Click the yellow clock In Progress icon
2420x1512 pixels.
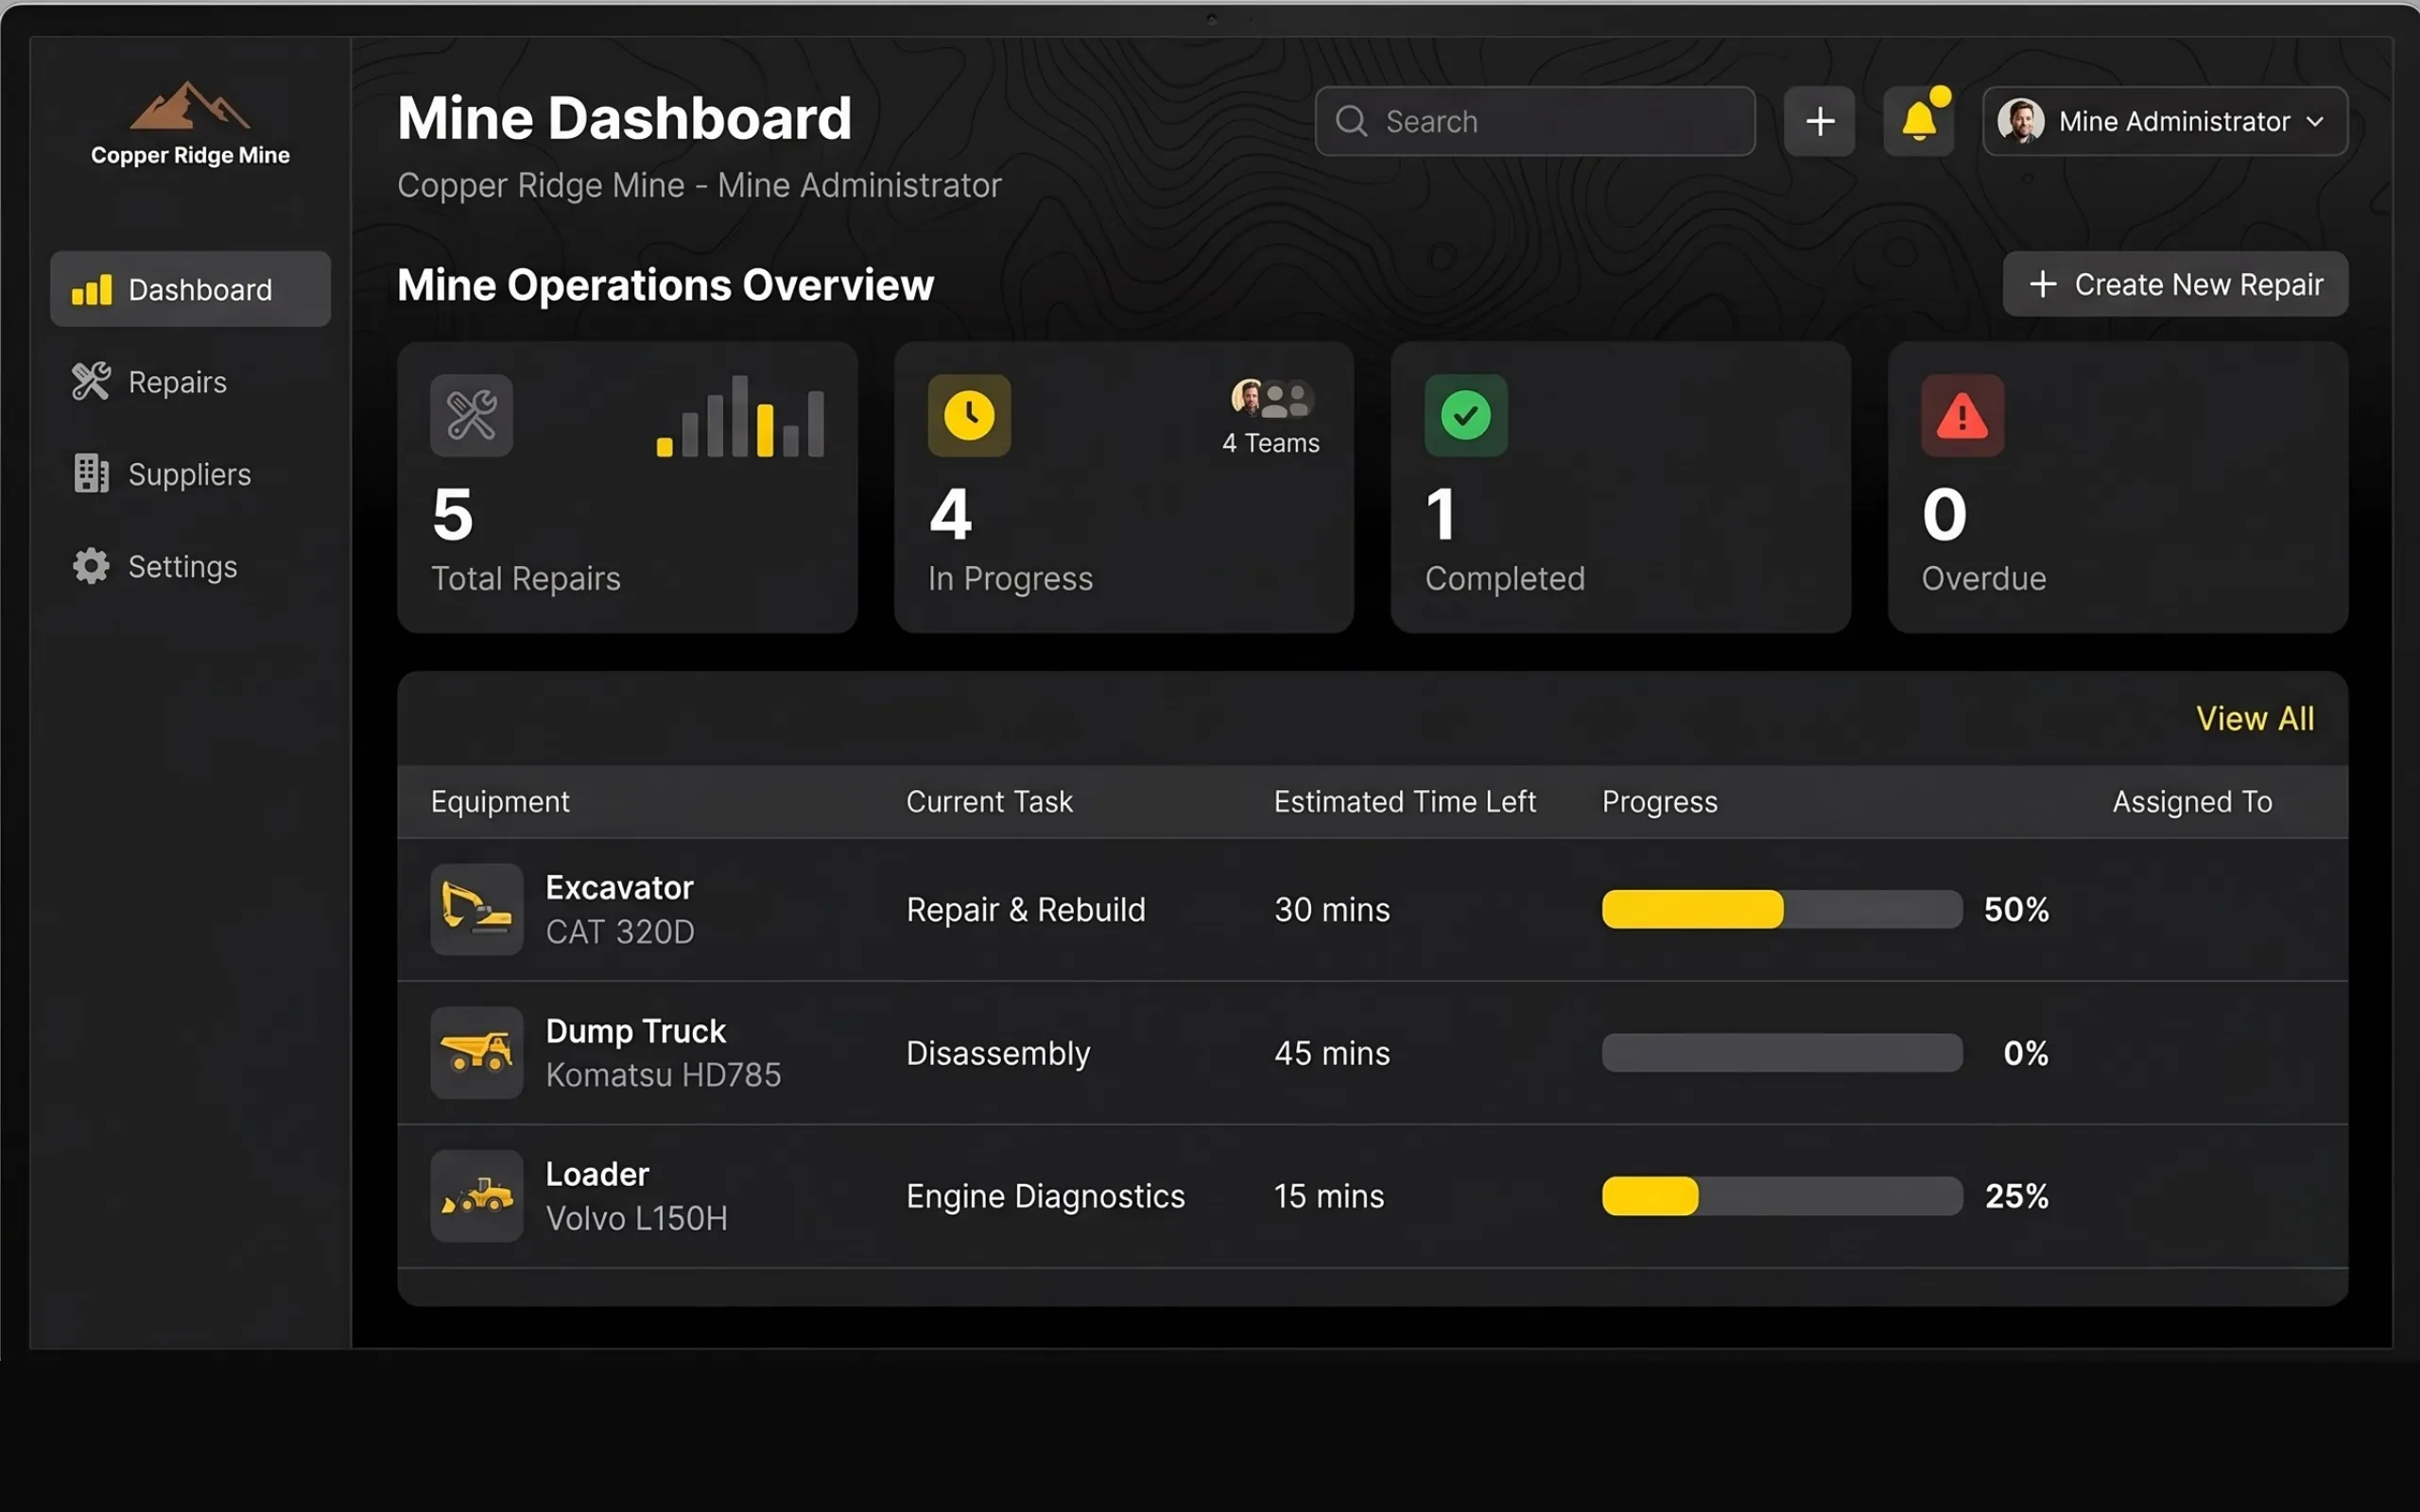969,415
